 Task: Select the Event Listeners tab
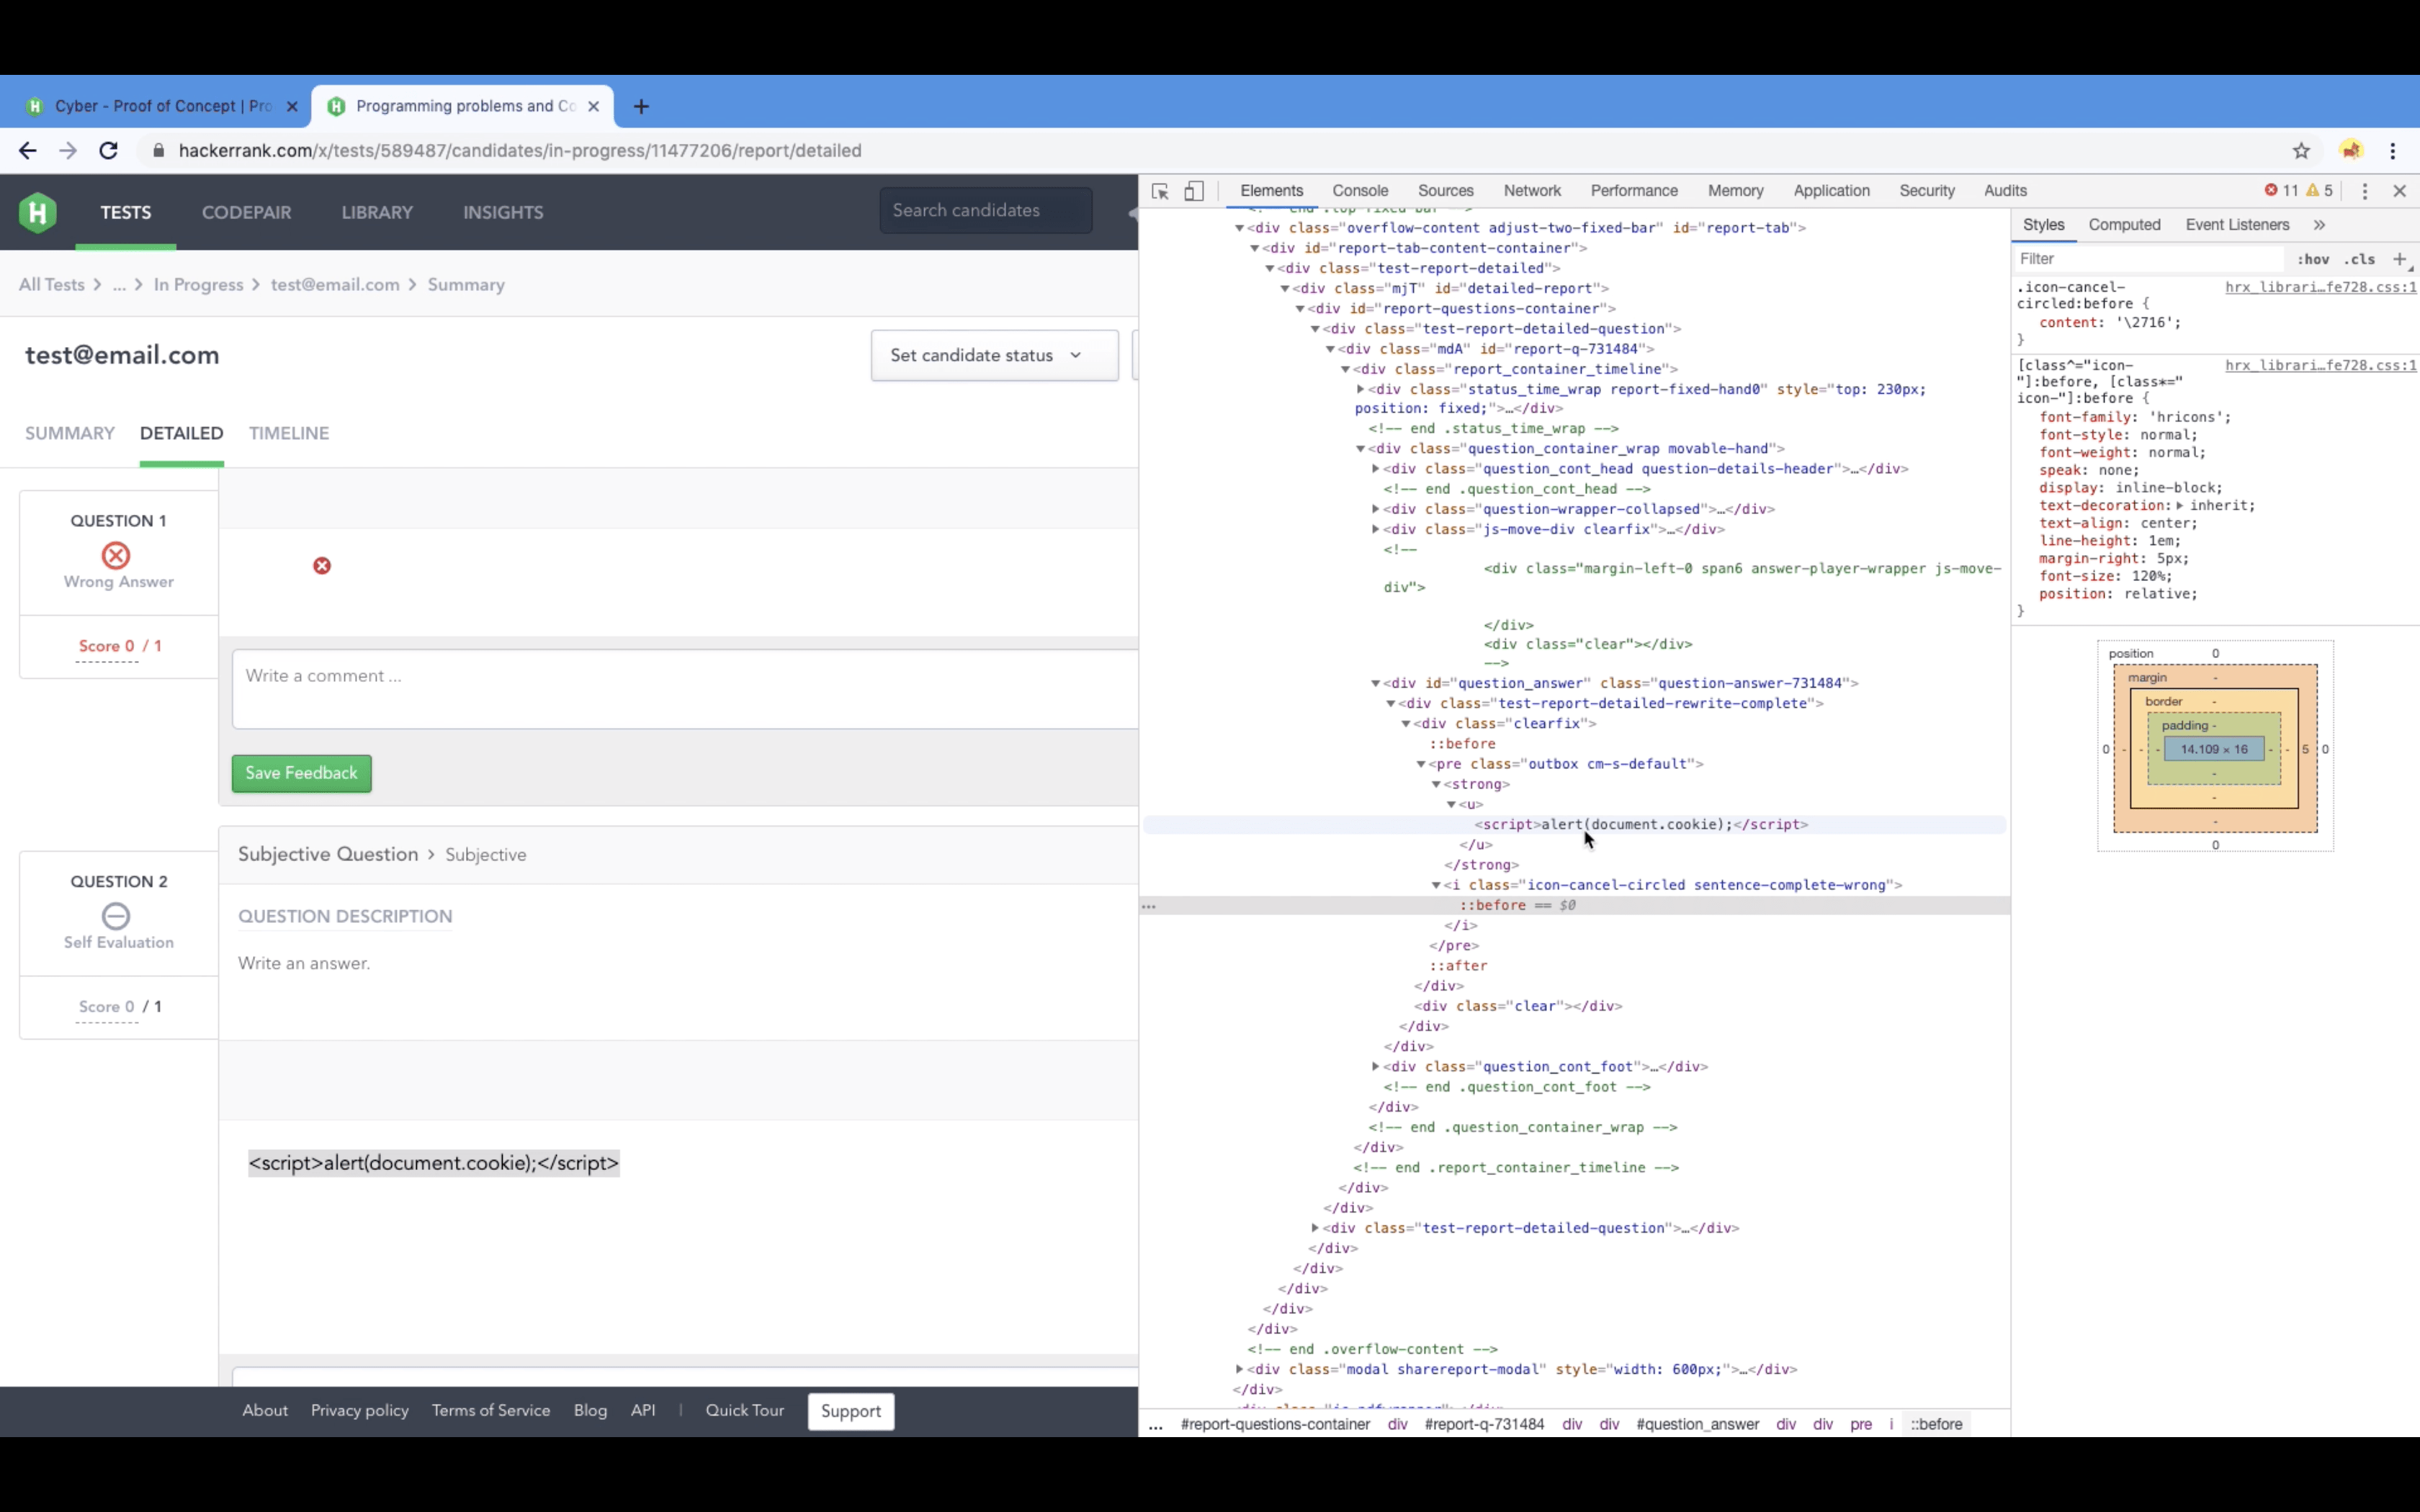pyautogui.click(x=2237, y=225)
